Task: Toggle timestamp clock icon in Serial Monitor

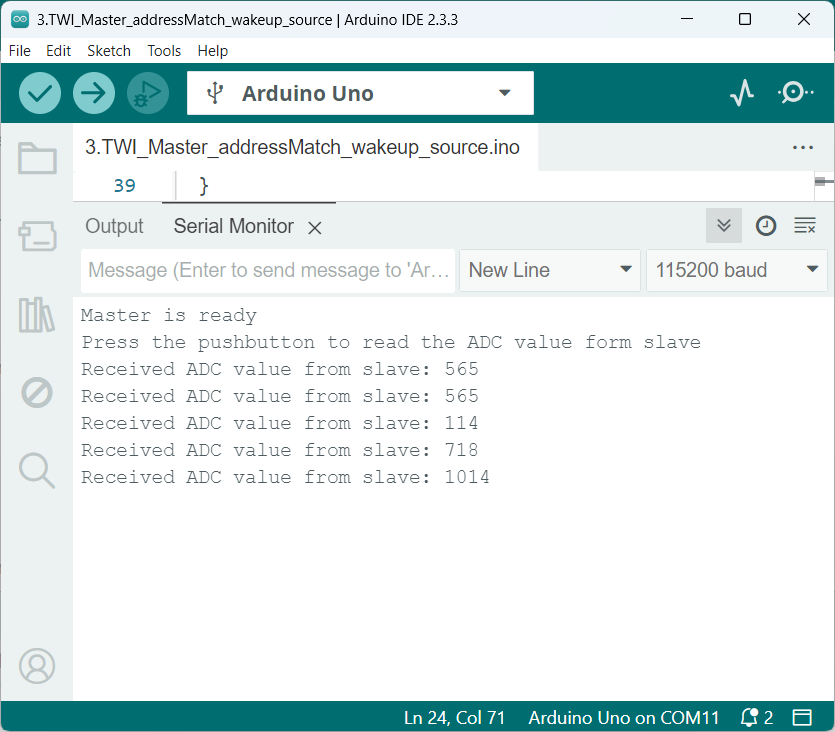Action: click(x=766, y=226)
